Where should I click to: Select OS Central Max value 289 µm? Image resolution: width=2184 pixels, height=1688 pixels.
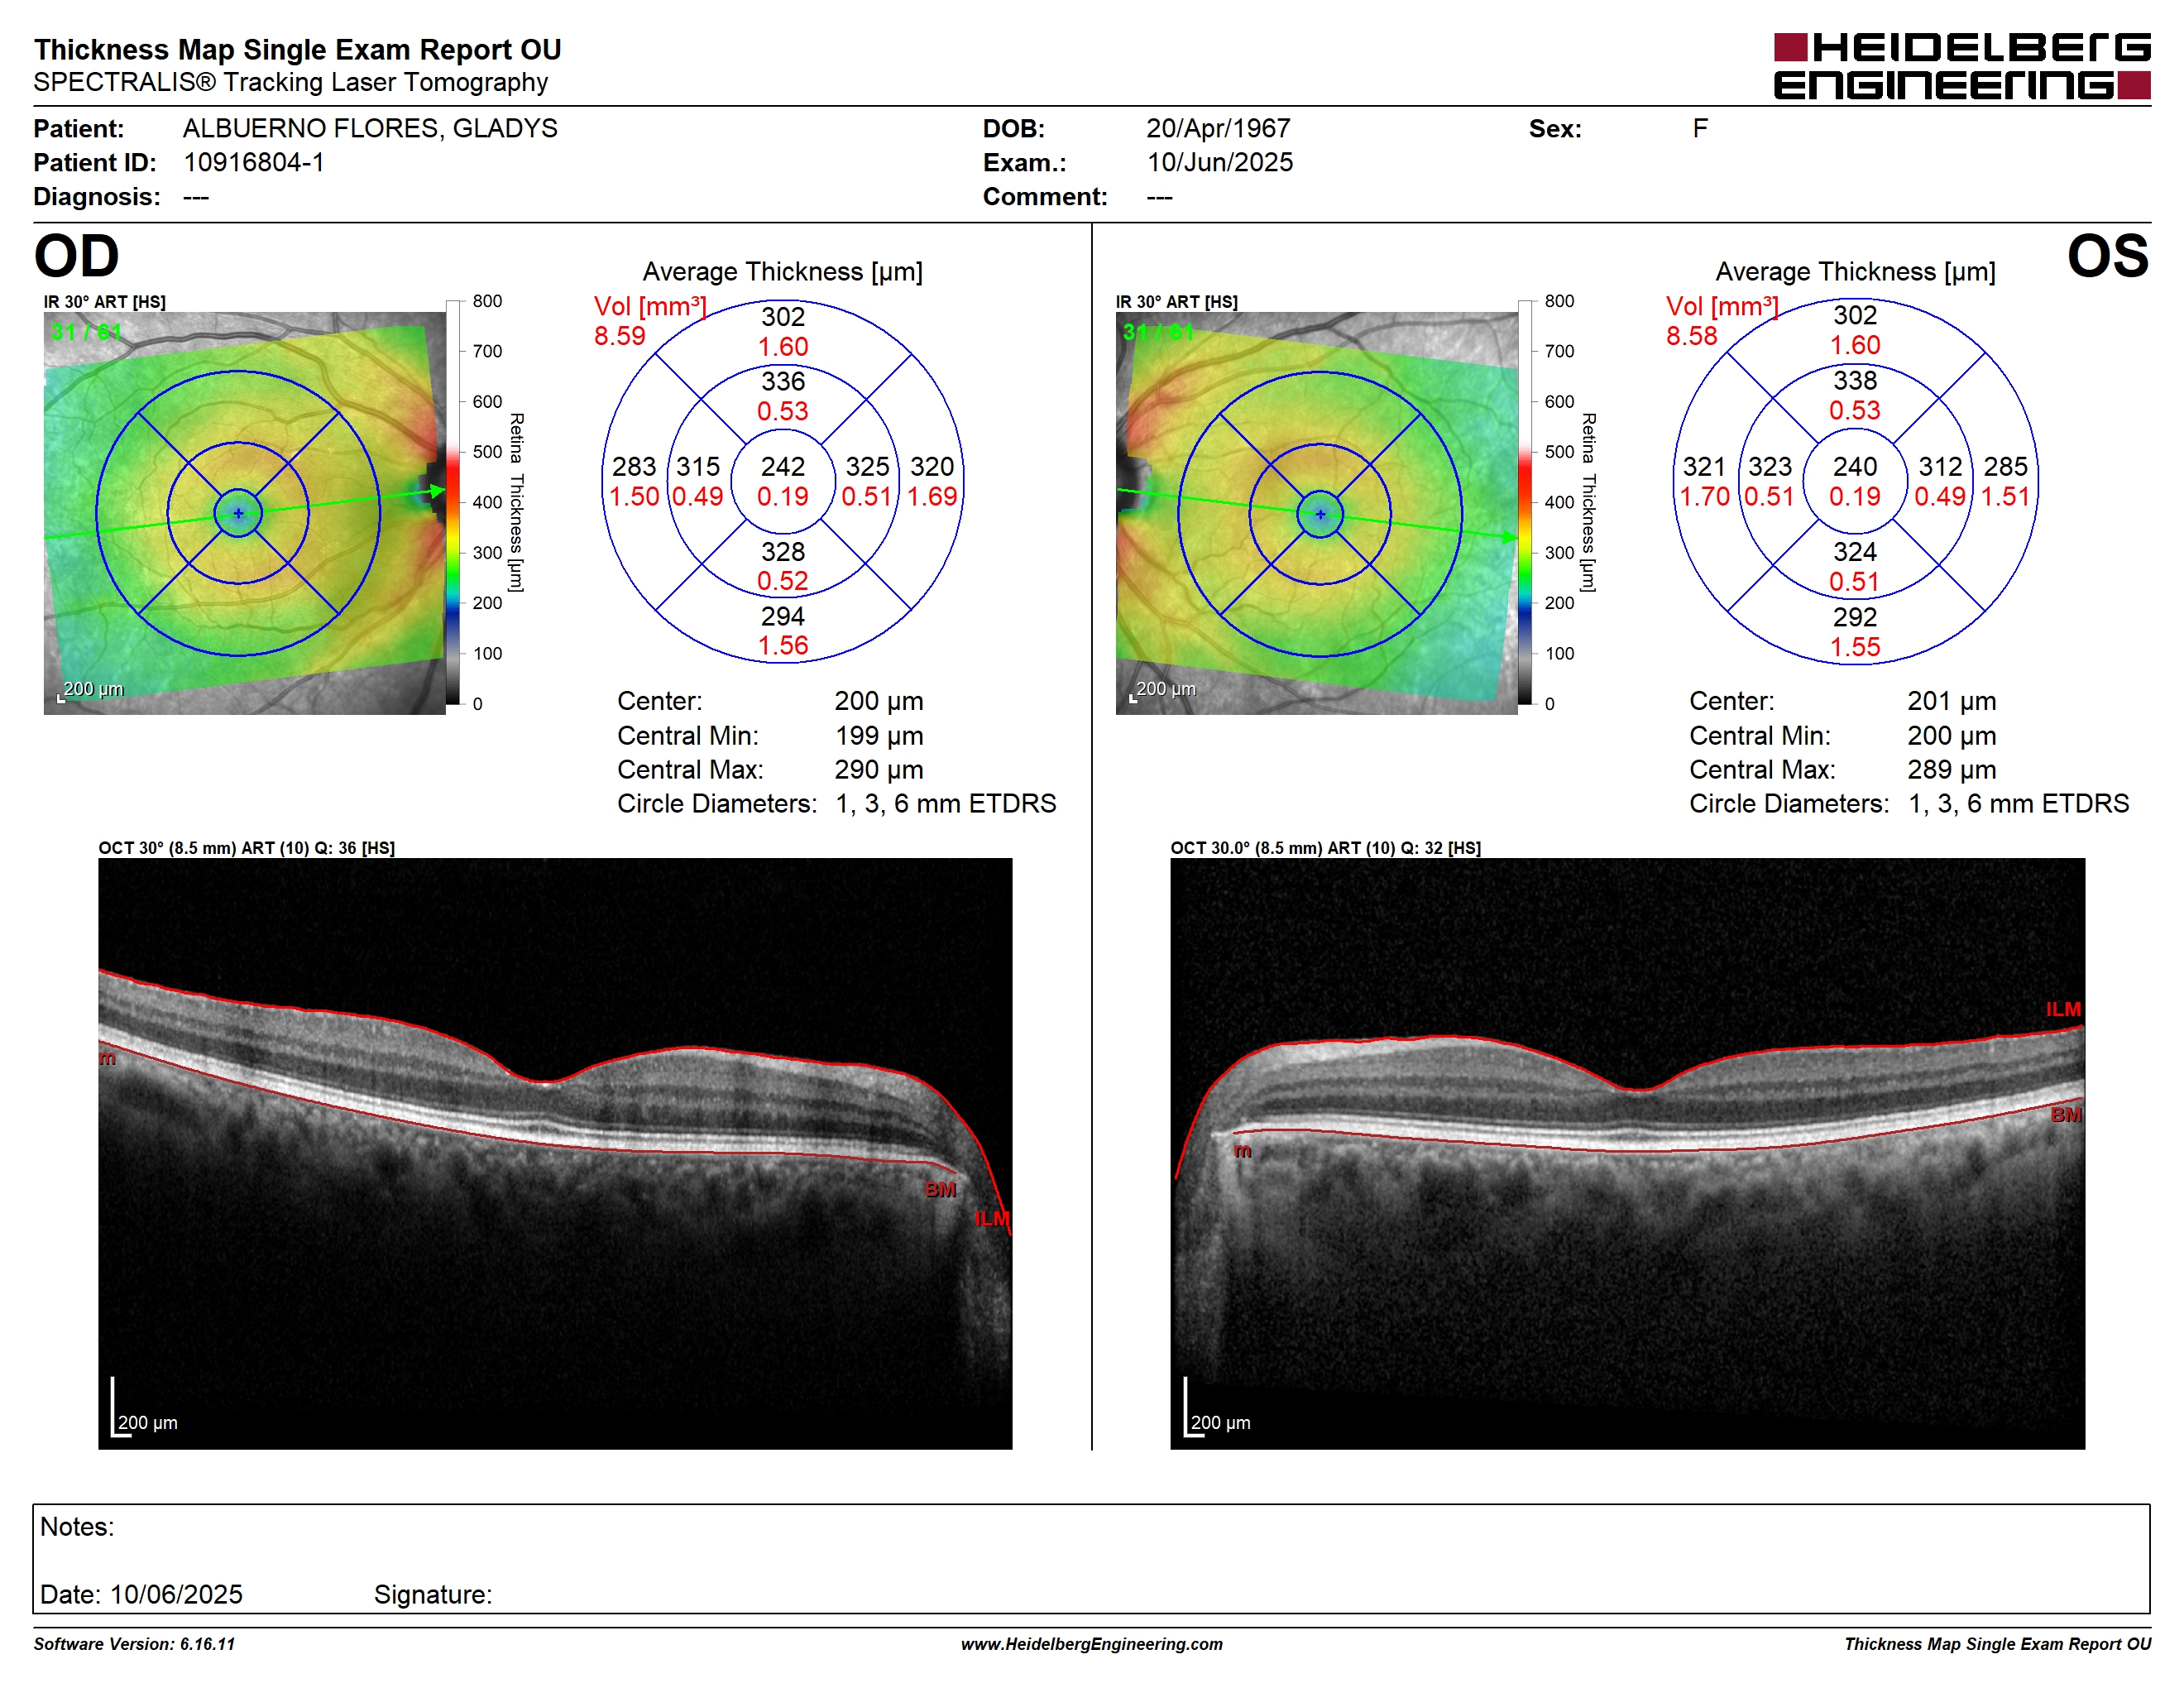(1951, 770)
